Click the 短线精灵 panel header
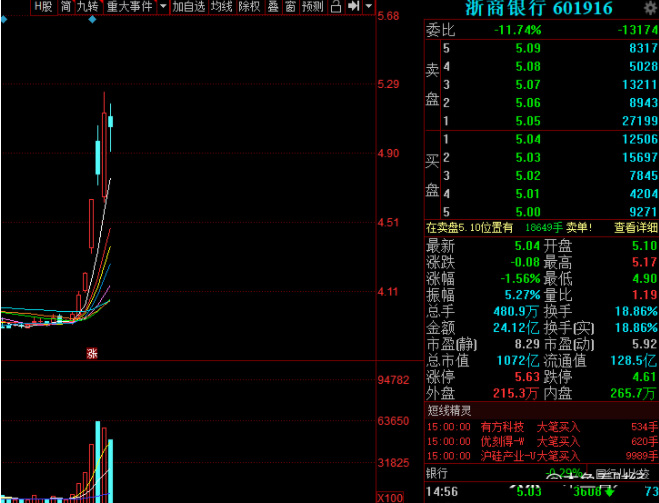The height and width of the screenshot is (503, 659). point(448,409)
